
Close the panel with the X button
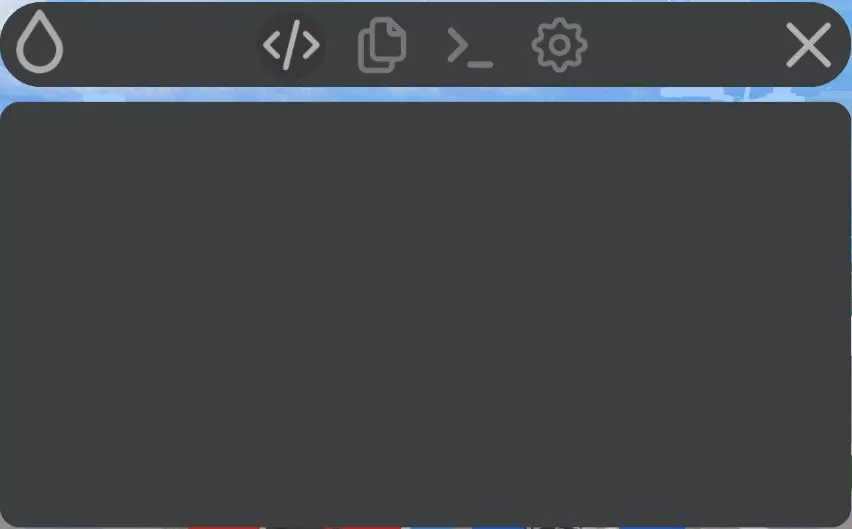tap(808, 45)
